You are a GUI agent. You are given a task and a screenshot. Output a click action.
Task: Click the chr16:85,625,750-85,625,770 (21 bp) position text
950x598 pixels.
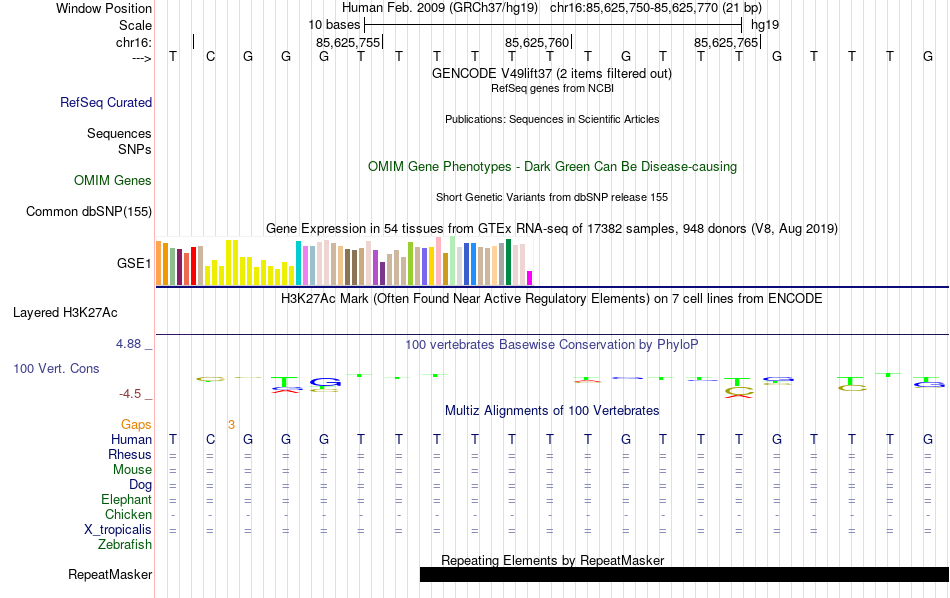[656, 8]
